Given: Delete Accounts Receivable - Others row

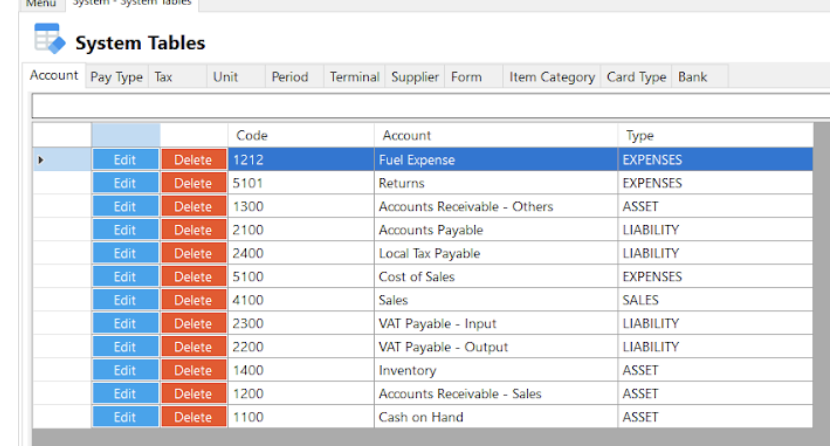Looking at the screenshot, I should (x=194, y=206).
